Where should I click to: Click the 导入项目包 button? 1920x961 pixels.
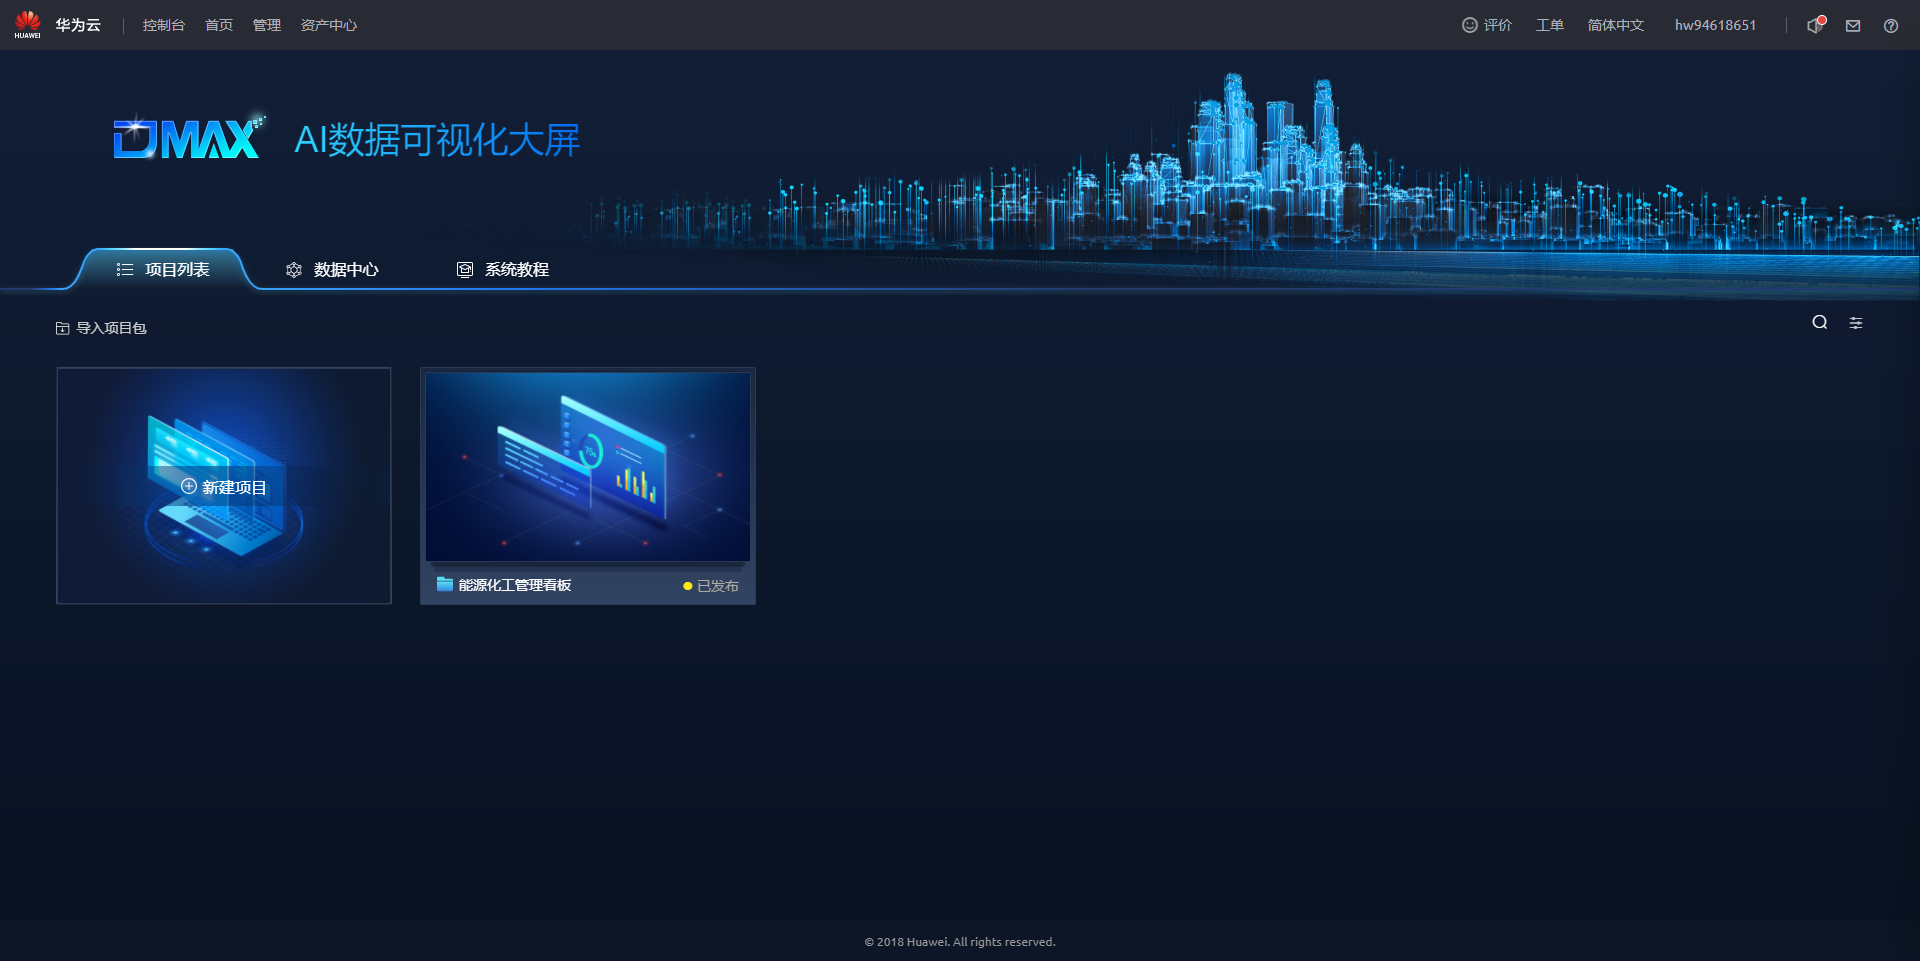tap(101, 328)
